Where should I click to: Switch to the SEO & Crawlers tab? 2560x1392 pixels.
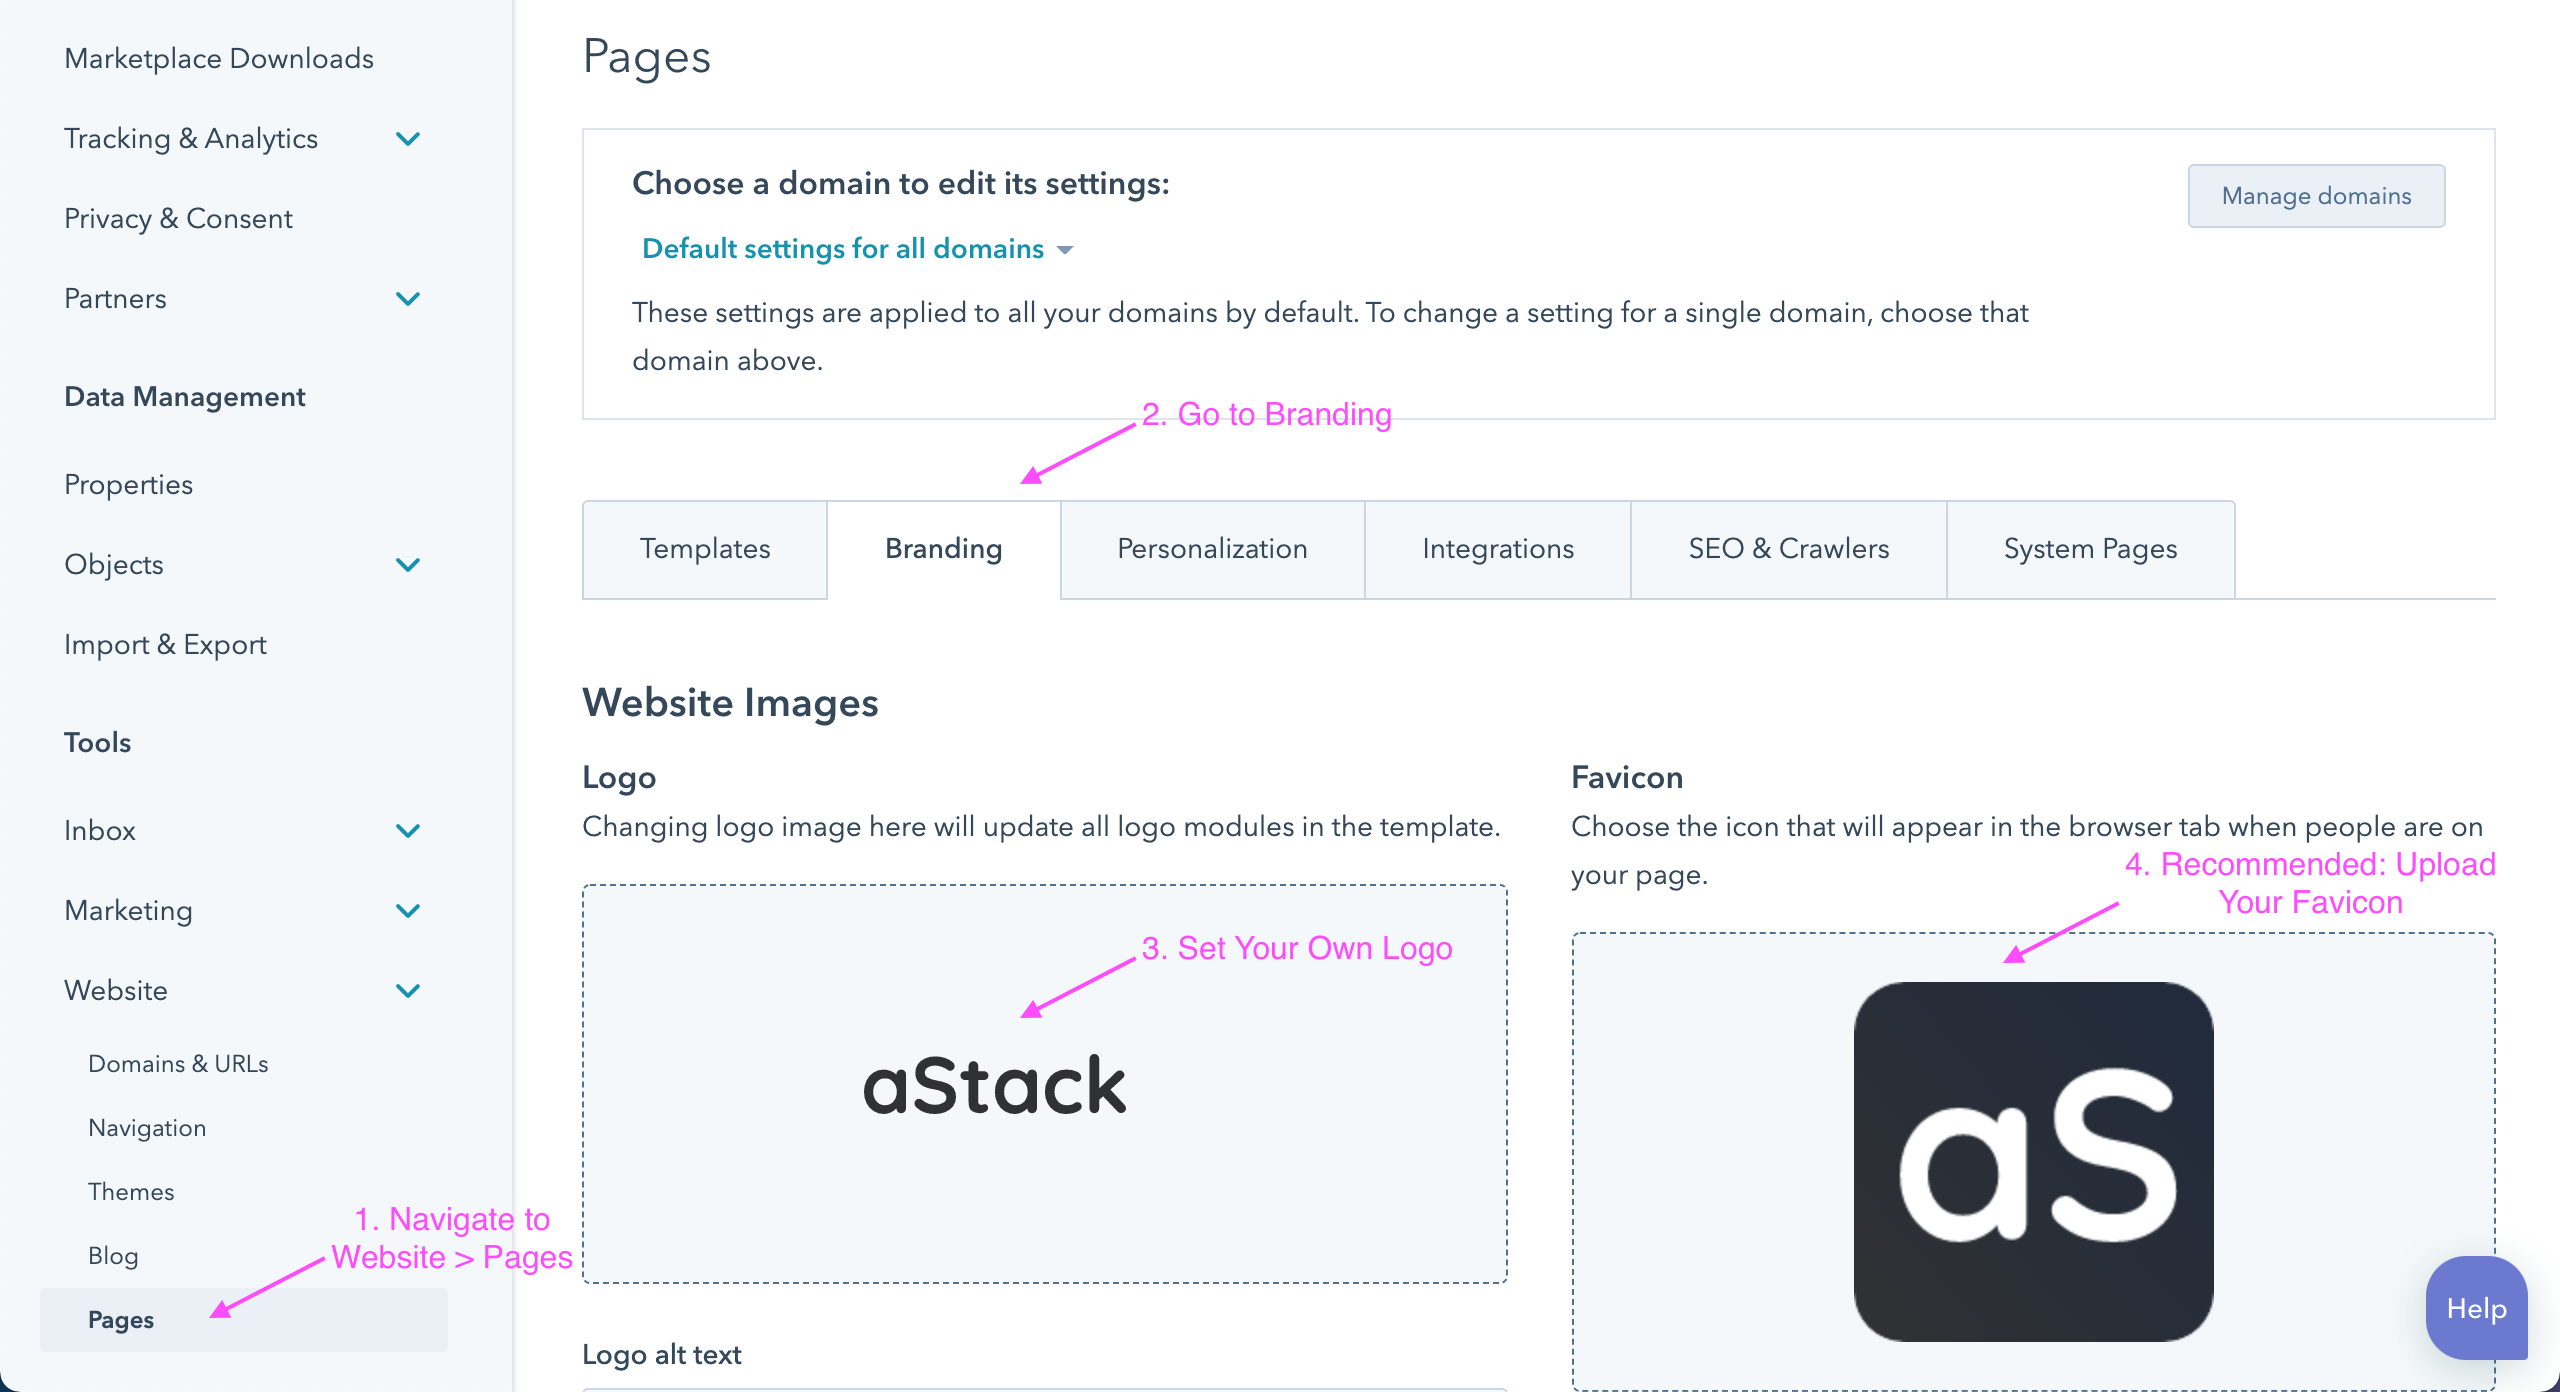coord(1789,549)
